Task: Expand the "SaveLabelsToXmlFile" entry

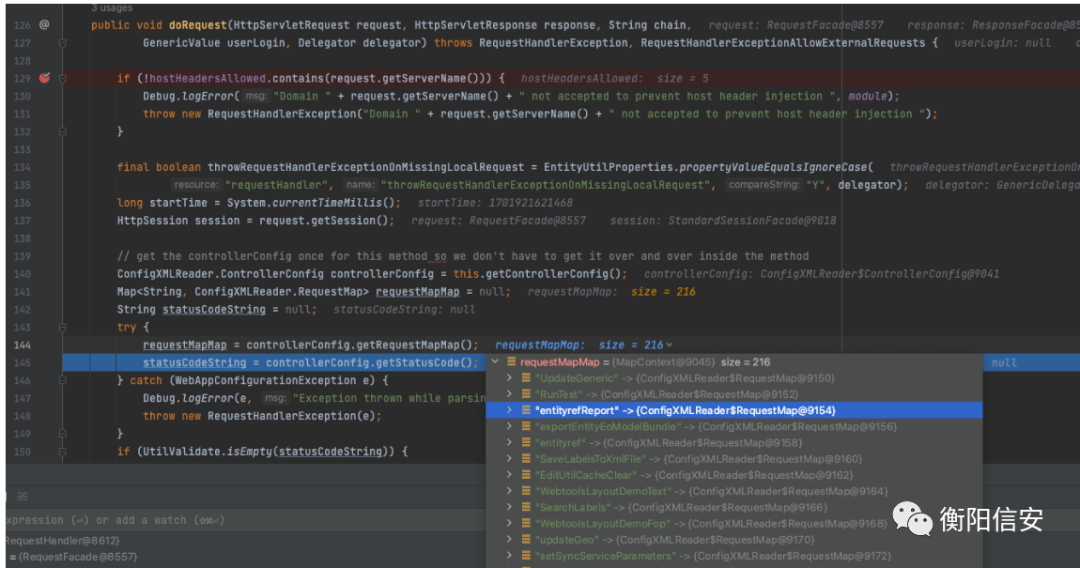Action: 509,459
